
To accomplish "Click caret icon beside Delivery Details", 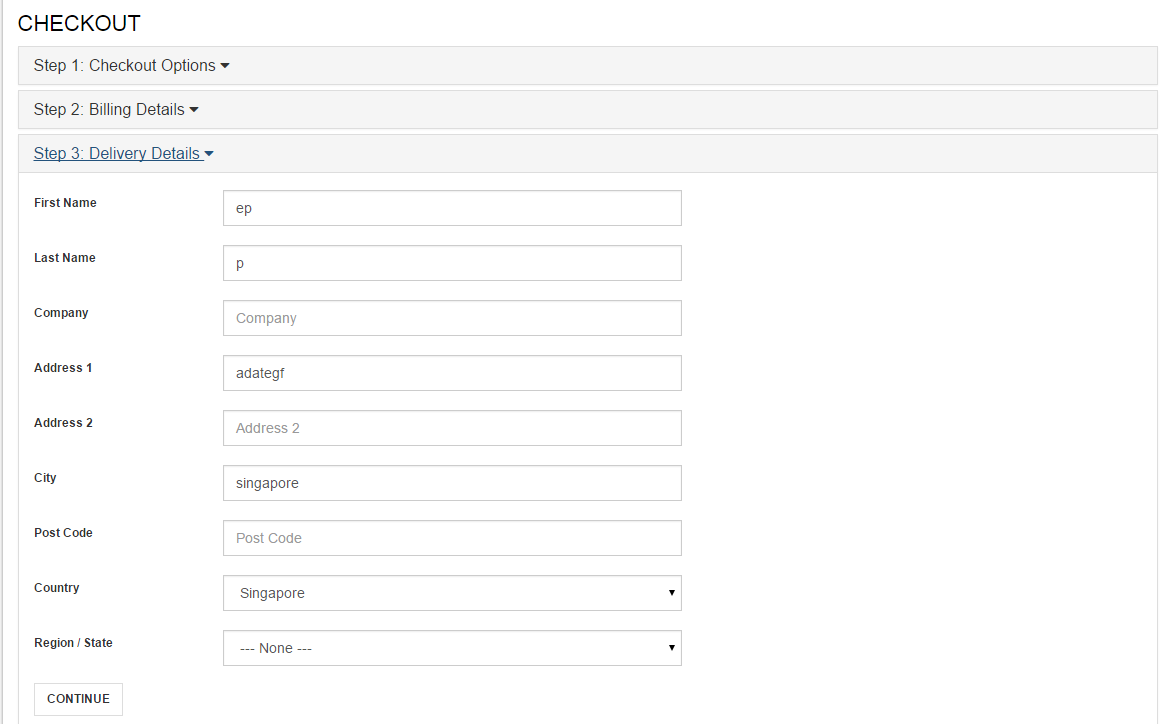I will [x=209, y=155].
